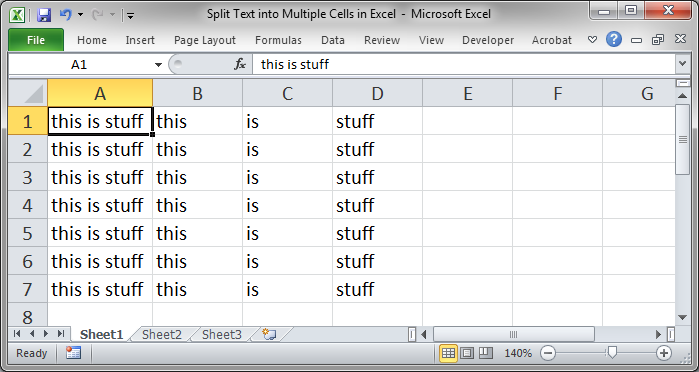This screenshot has height=372, width=699.
Task: Select cell C3 containing is
Action: [288, 177]
